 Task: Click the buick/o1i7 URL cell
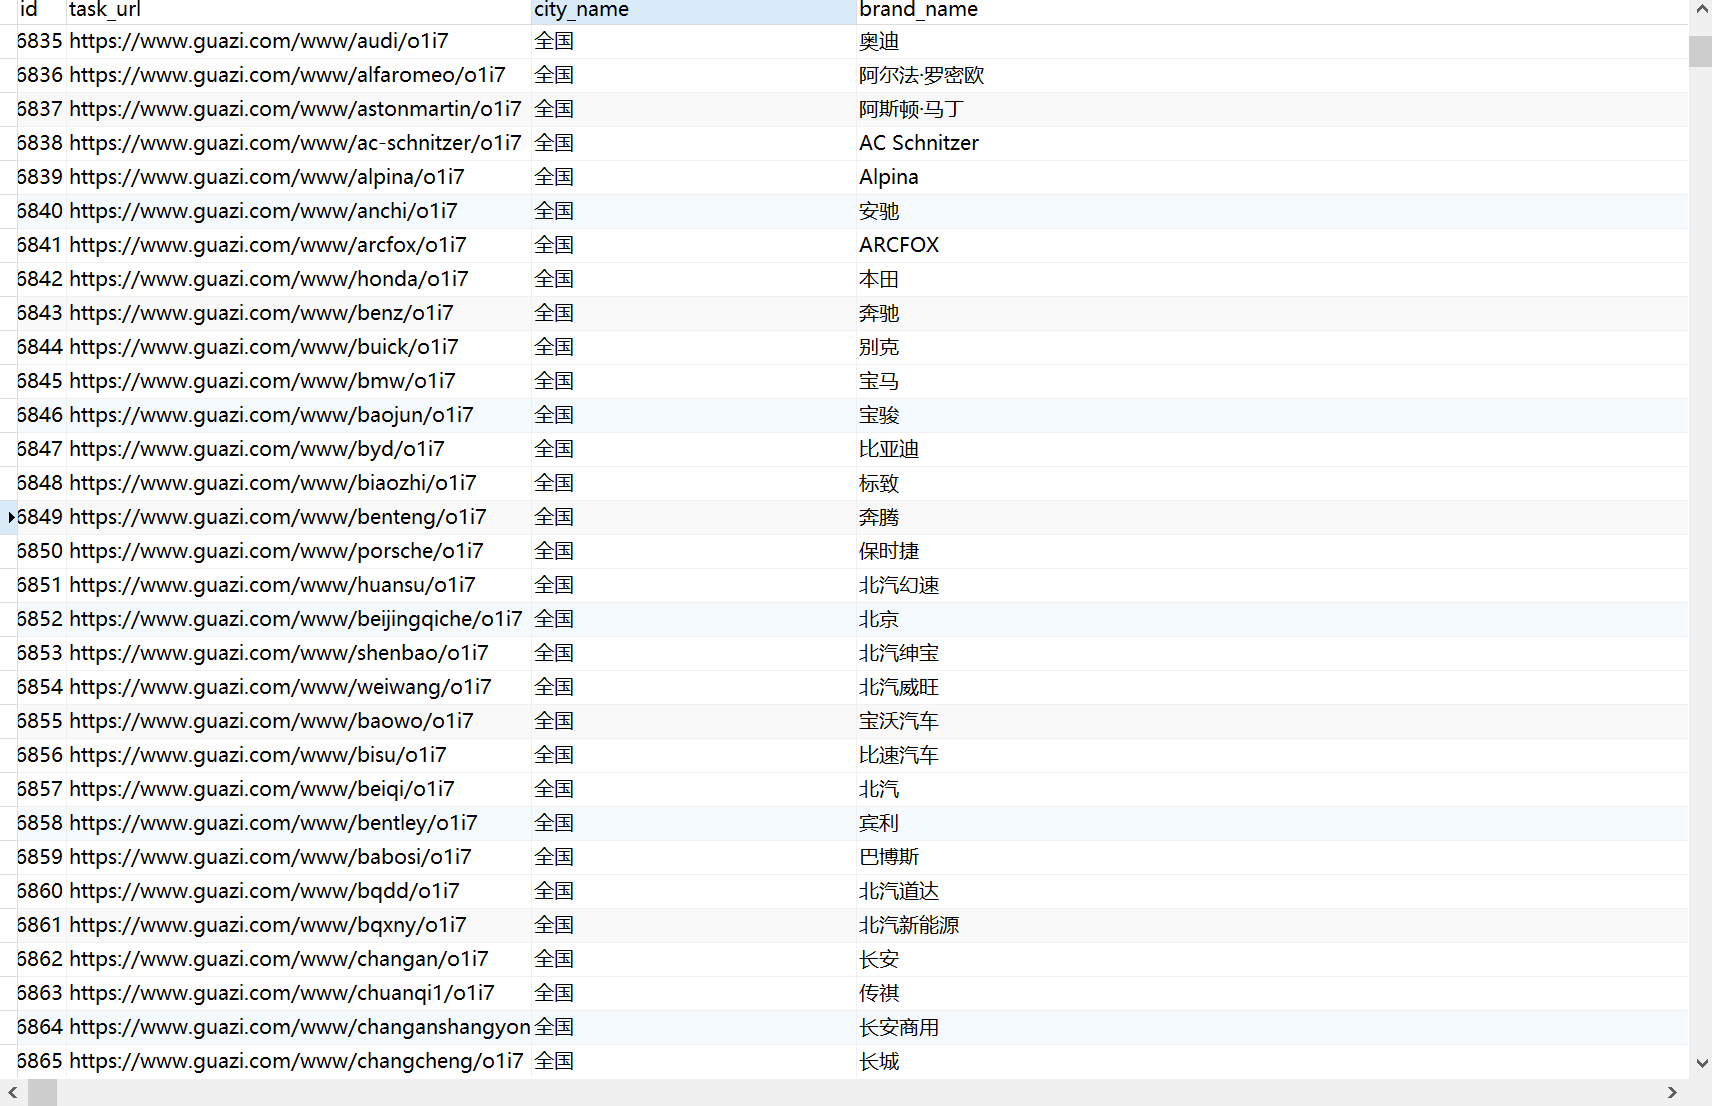coord(298,347)
